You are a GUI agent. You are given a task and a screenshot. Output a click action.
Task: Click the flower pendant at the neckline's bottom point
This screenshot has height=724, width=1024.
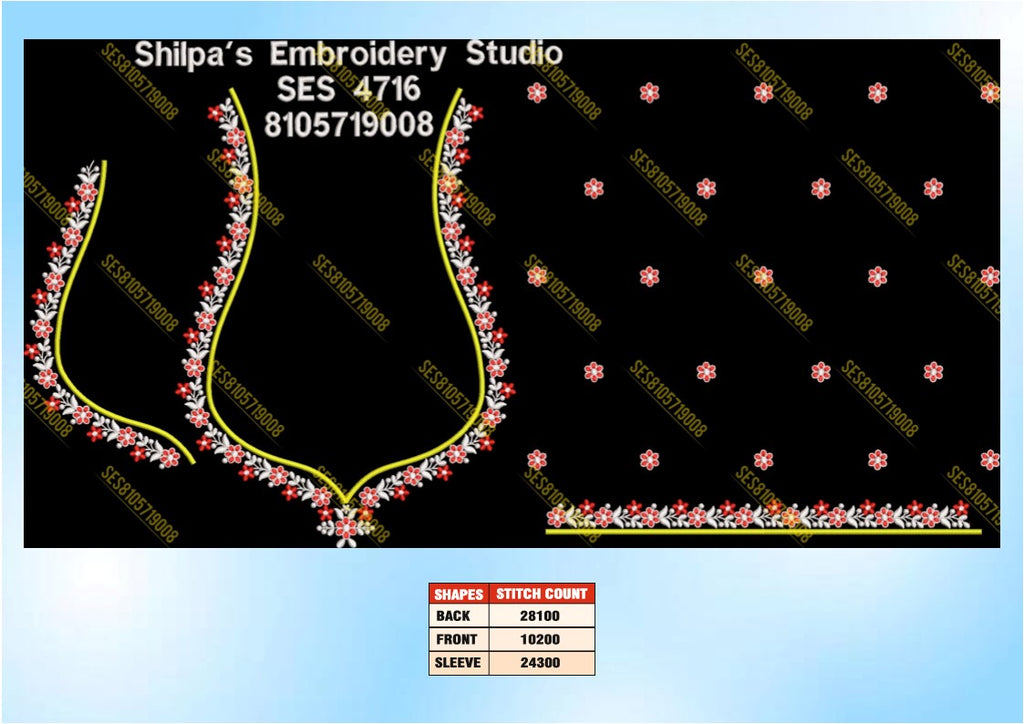(x=345, y=526)
